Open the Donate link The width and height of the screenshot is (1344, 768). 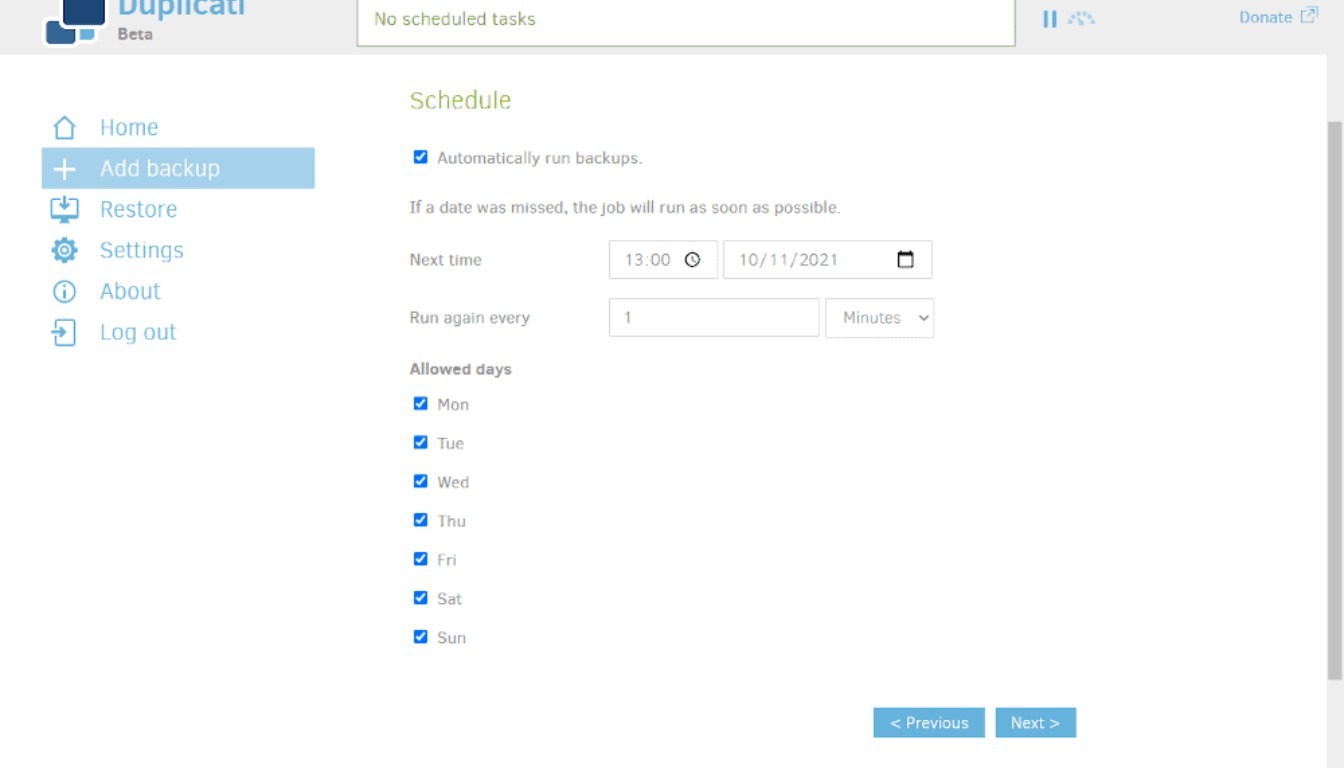click(x=1266, y=17)
